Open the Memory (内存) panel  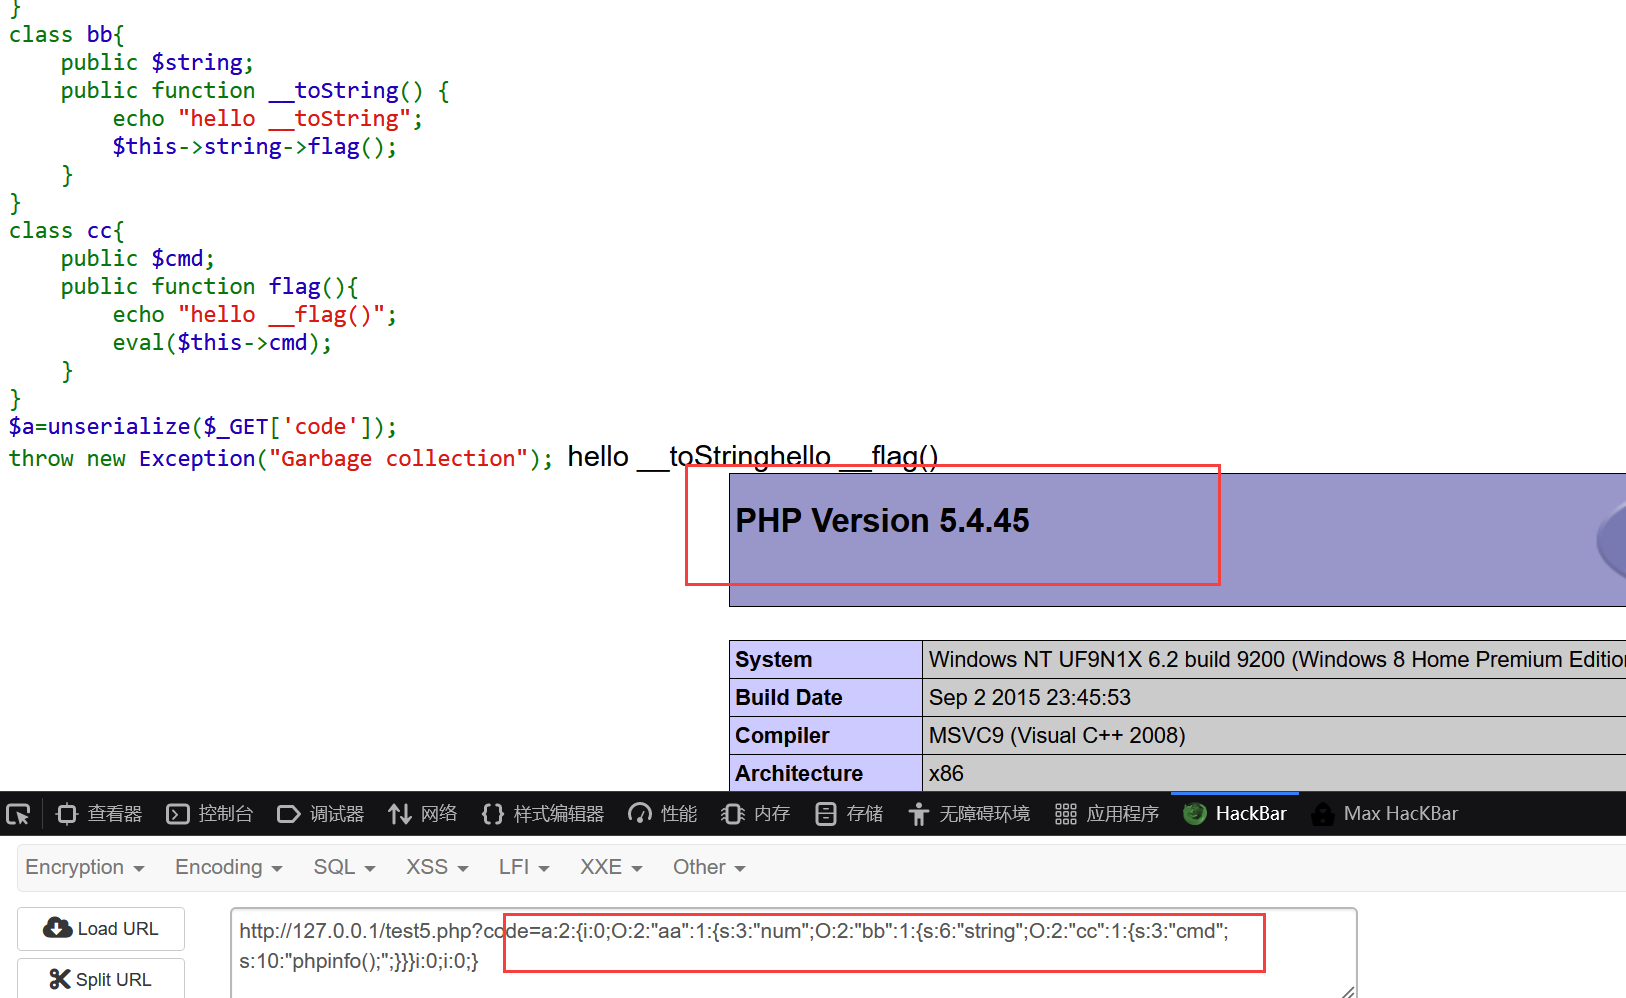pyautogui.click(x=756, y=814)
